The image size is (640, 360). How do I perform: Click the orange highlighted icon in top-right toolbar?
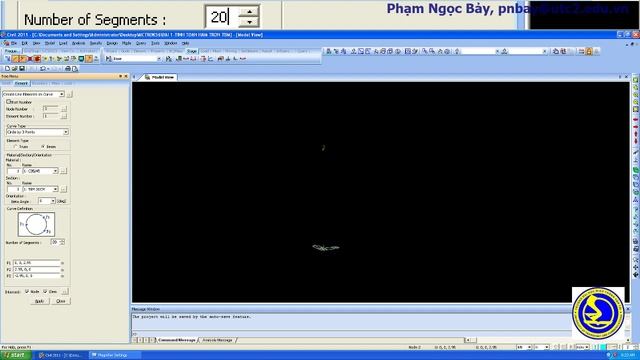tap(589, 51)
